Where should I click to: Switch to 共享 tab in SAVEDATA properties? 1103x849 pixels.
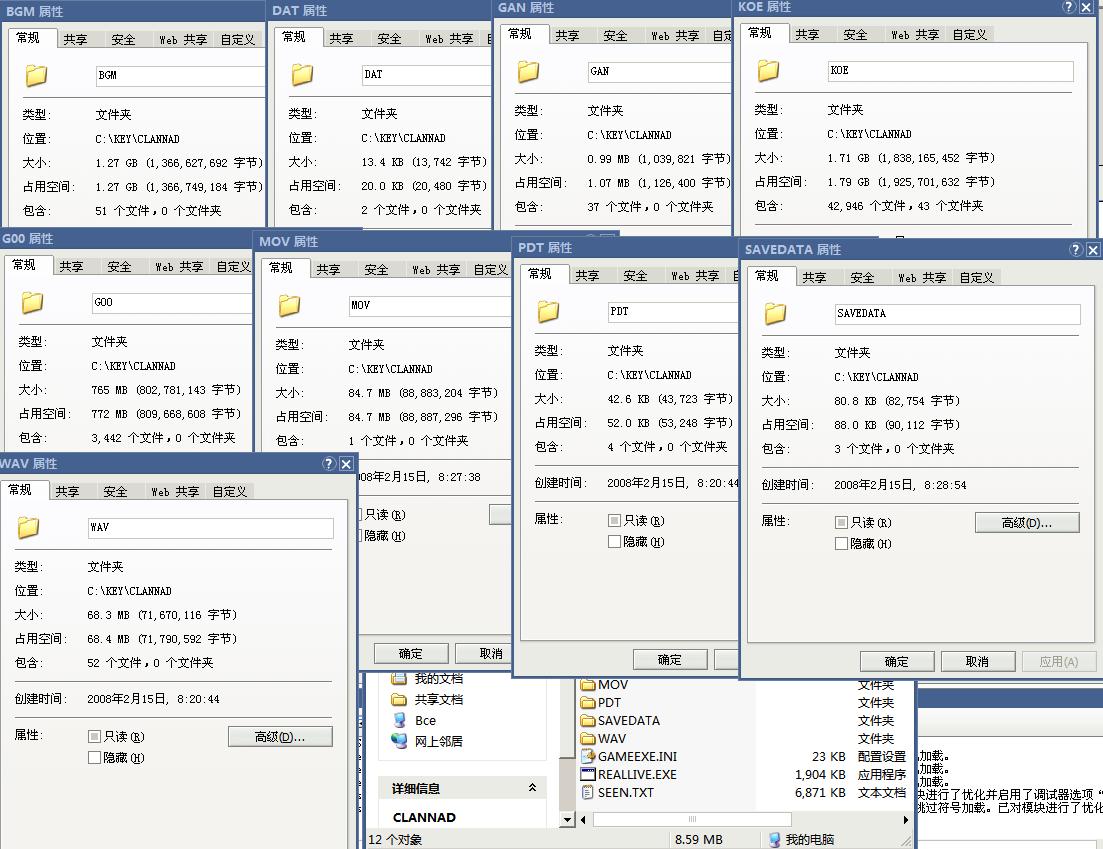[815, 278]
